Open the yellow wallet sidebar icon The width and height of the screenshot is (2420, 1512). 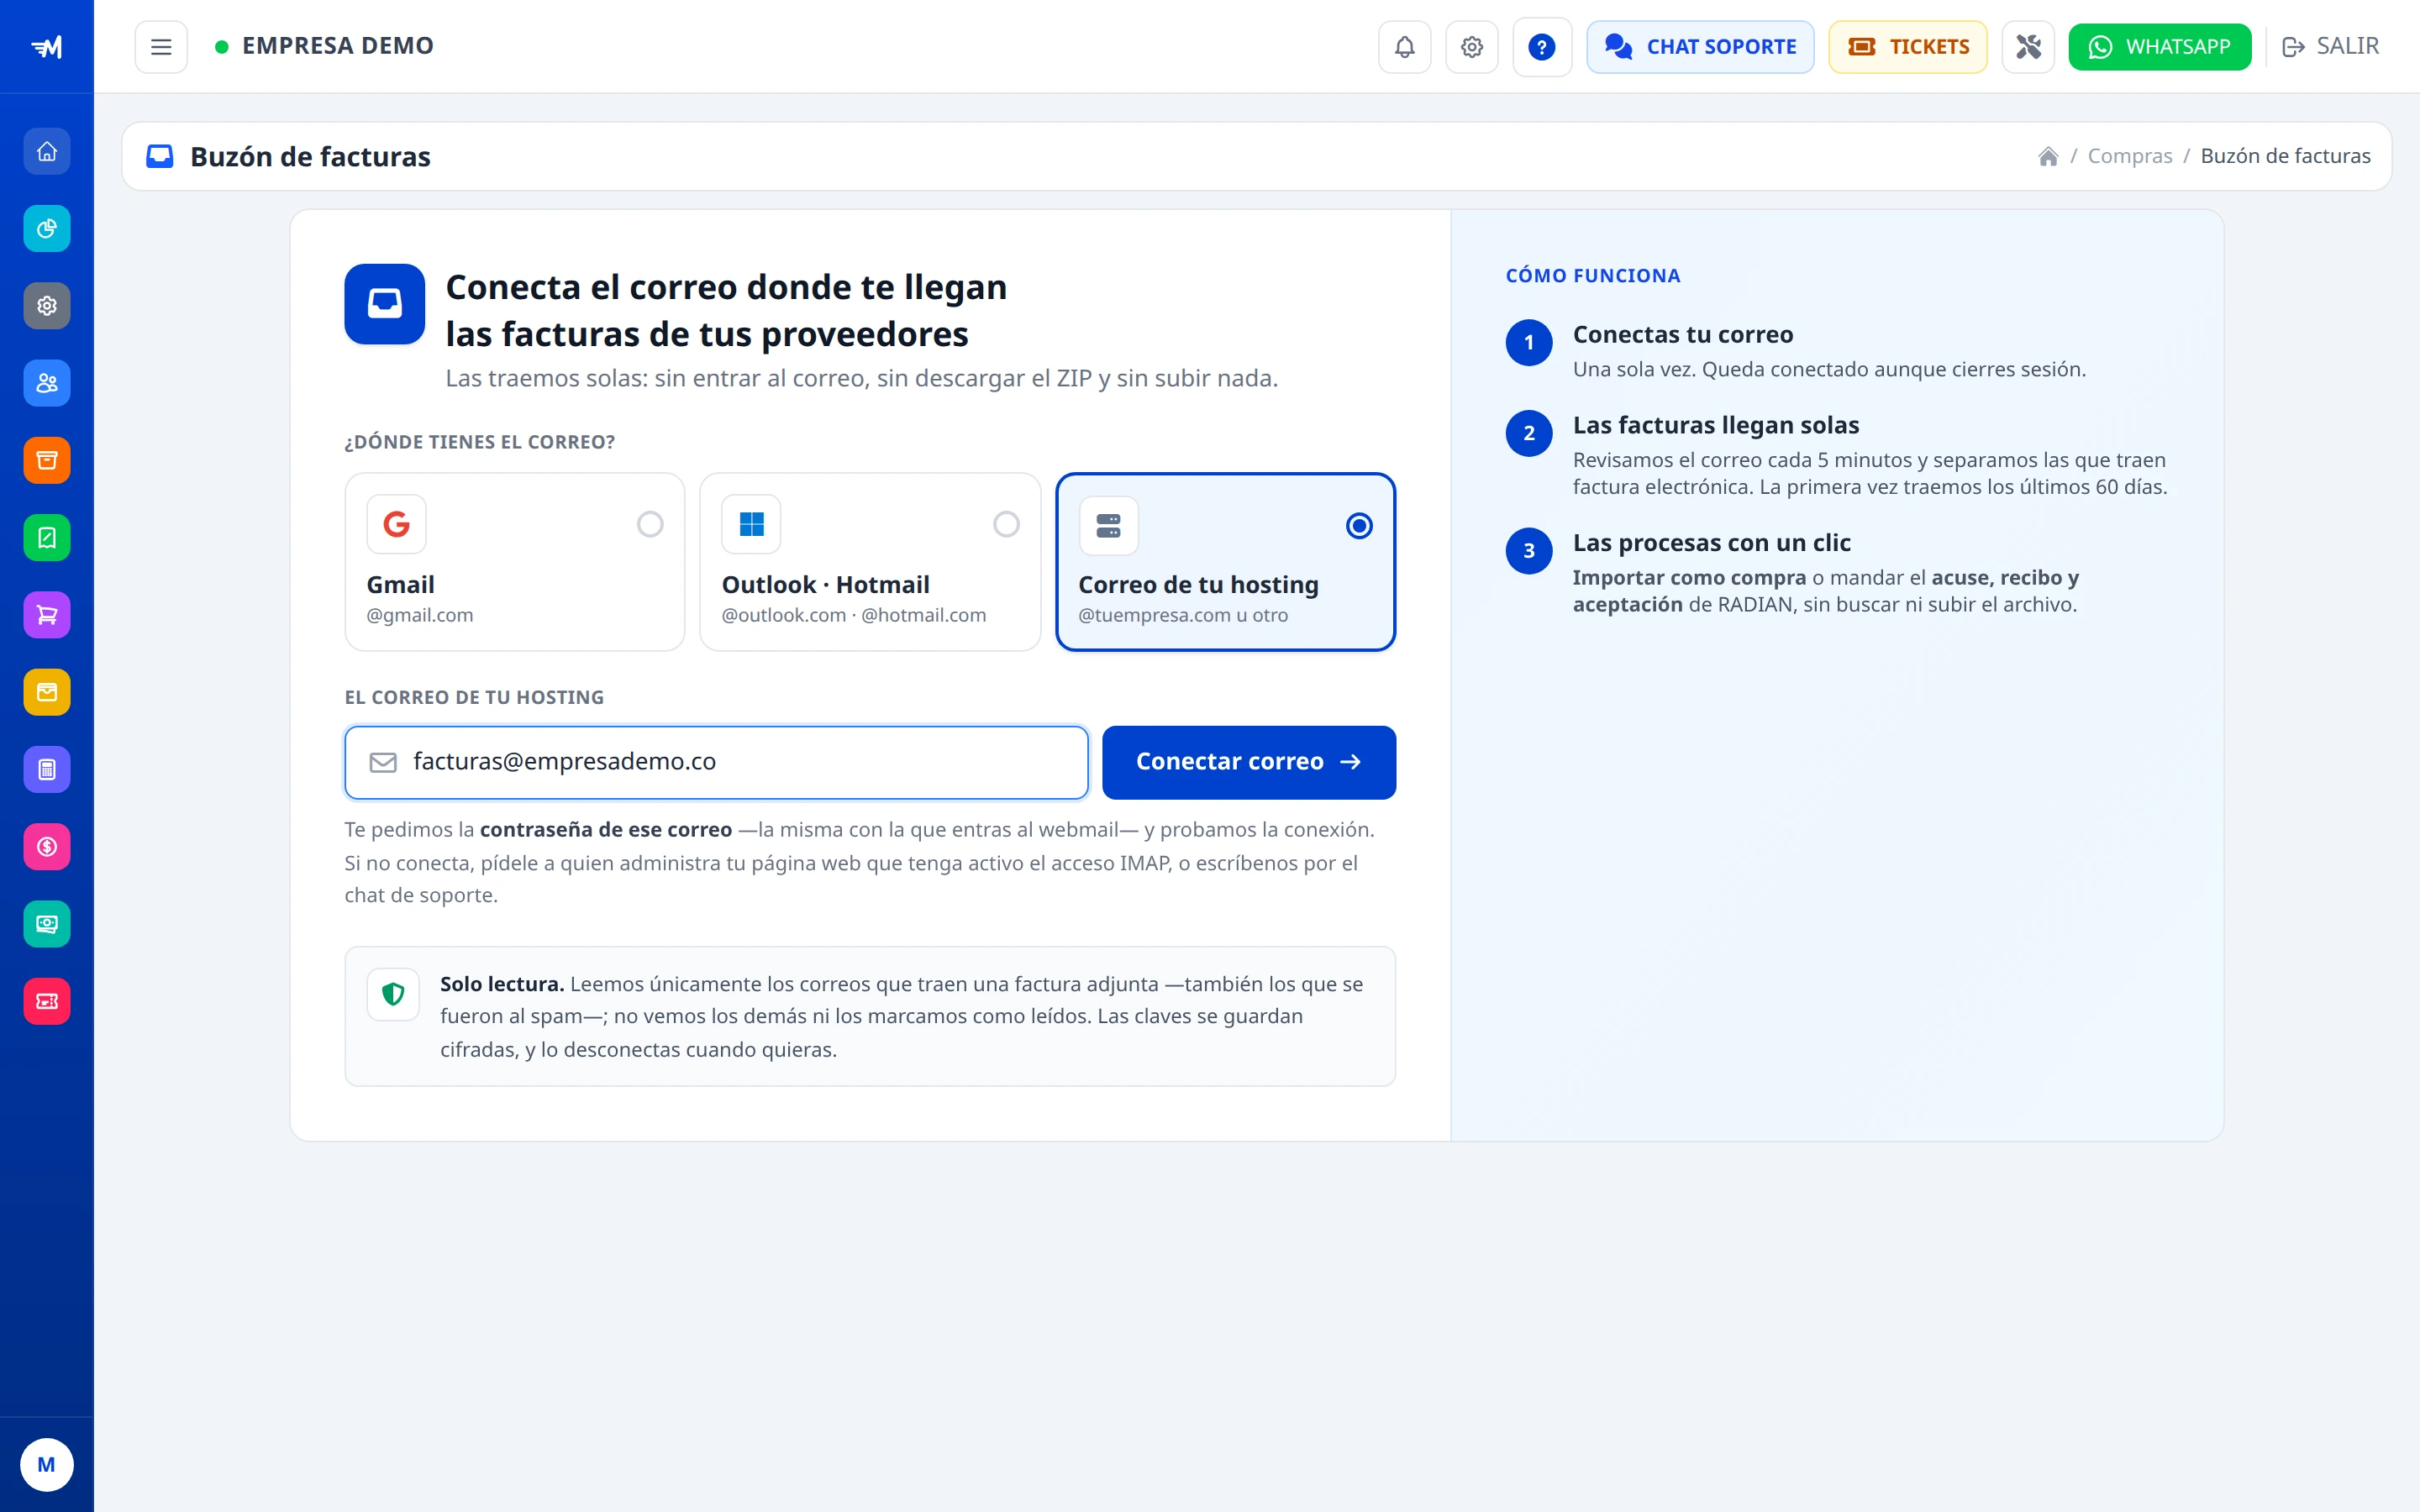[47, 692]
